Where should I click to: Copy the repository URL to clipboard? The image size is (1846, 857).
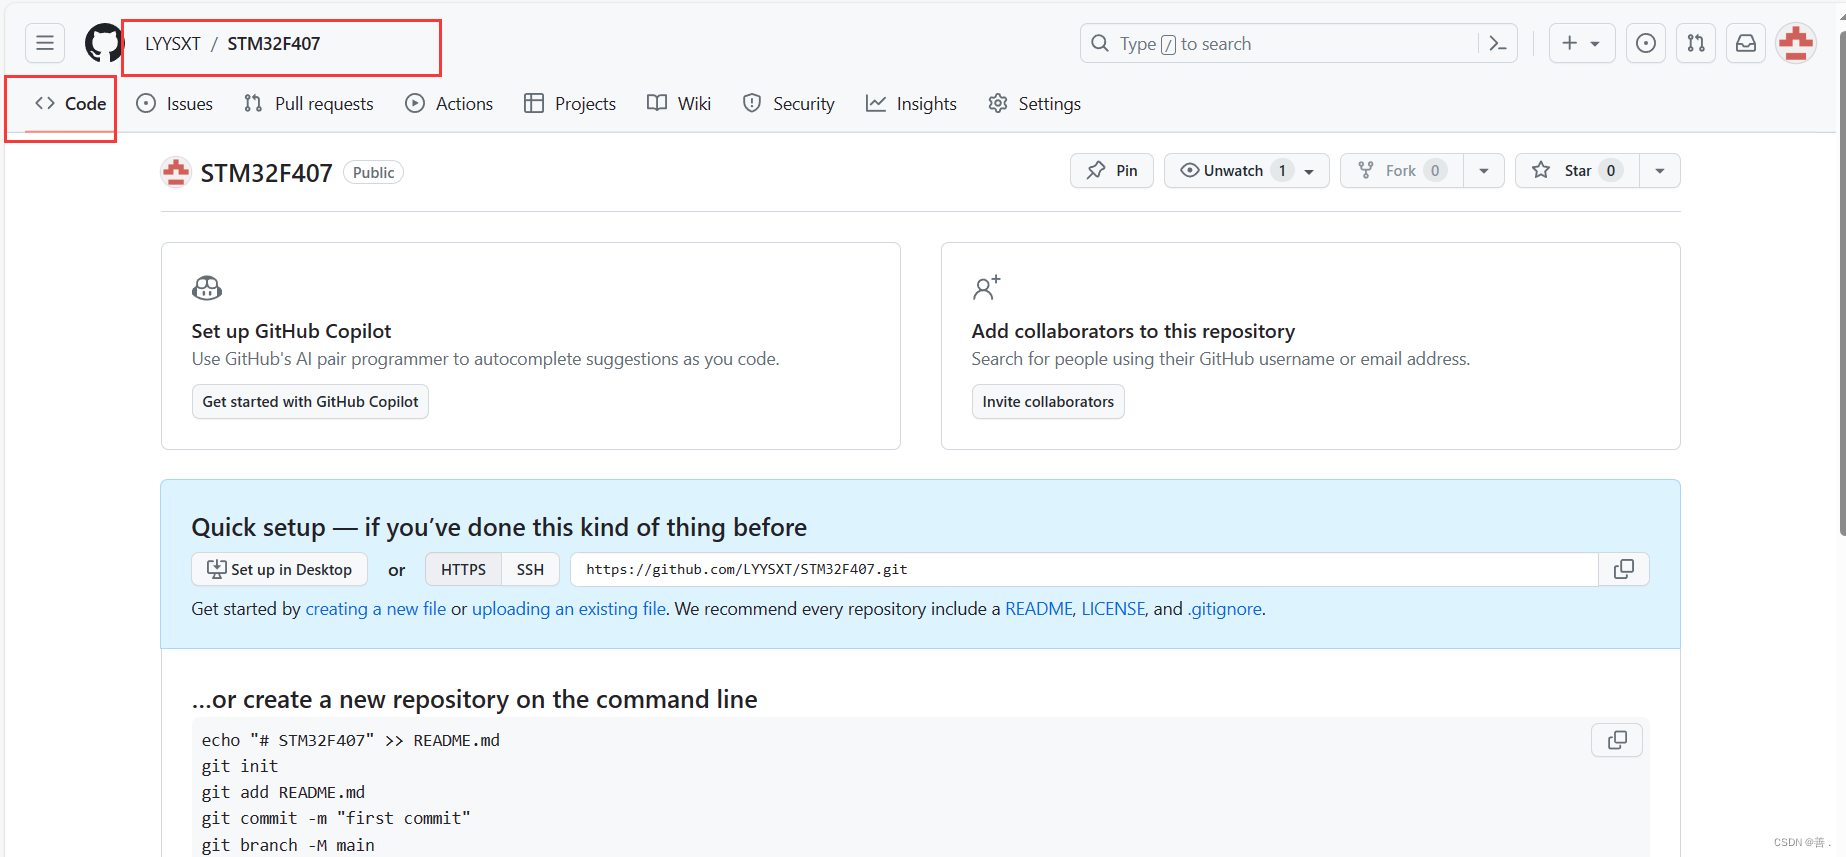[x=1624, y=569]
